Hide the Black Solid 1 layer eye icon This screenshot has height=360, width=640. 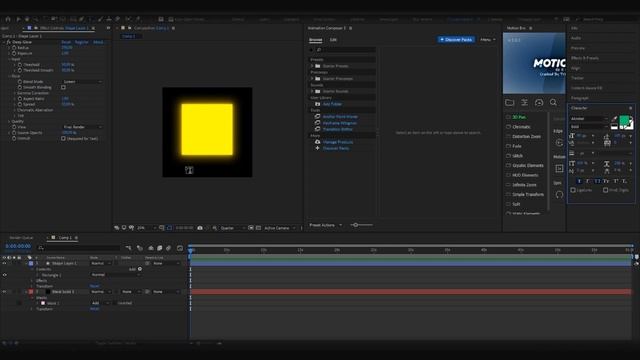tap(4, 292)
